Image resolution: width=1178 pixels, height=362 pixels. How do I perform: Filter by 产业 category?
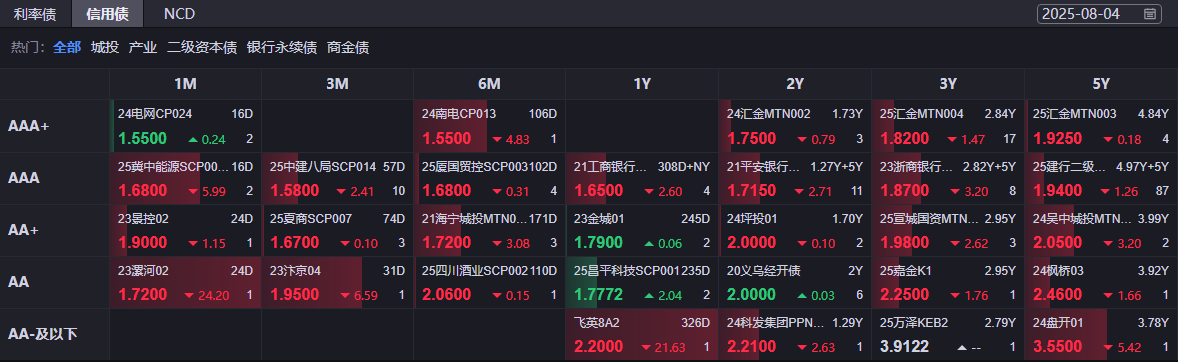143,47
